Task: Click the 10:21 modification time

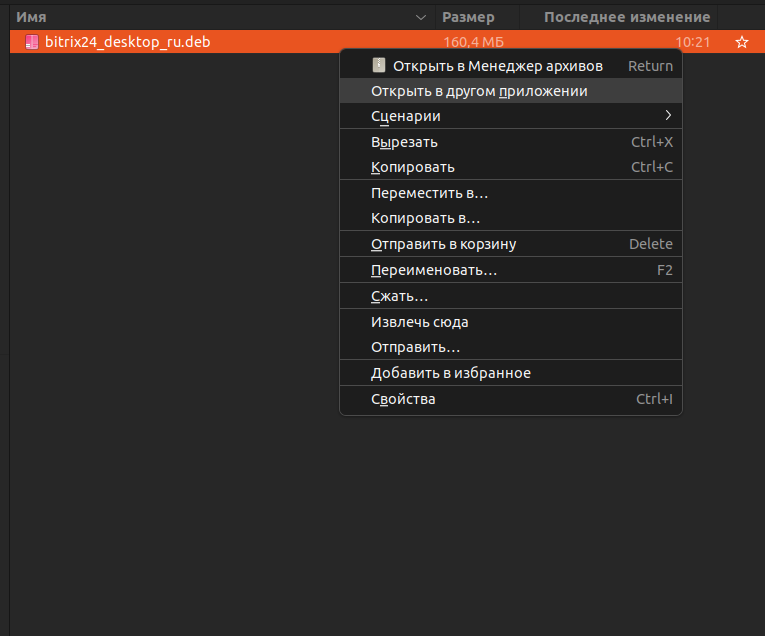Action: click(693, 42)
